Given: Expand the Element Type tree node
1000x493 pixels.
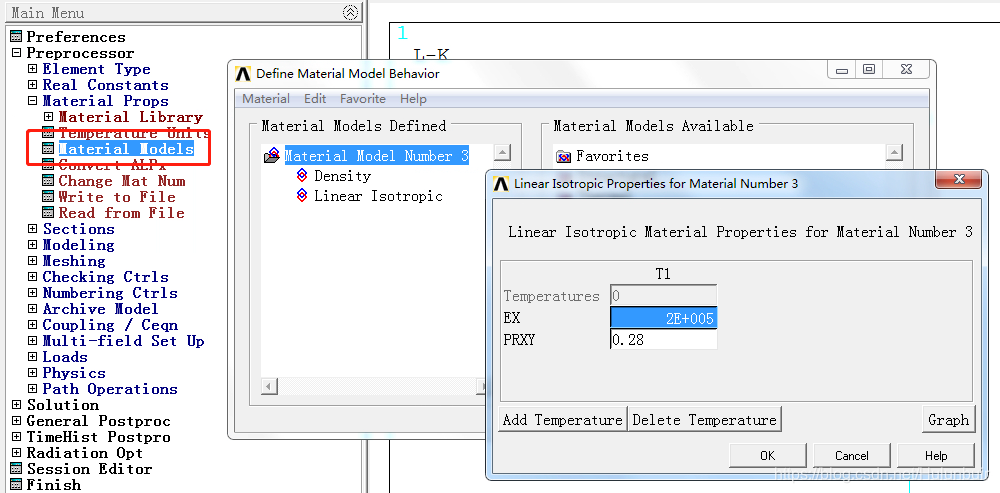Looking at the screenshot, I should click(x=32, y=69).
